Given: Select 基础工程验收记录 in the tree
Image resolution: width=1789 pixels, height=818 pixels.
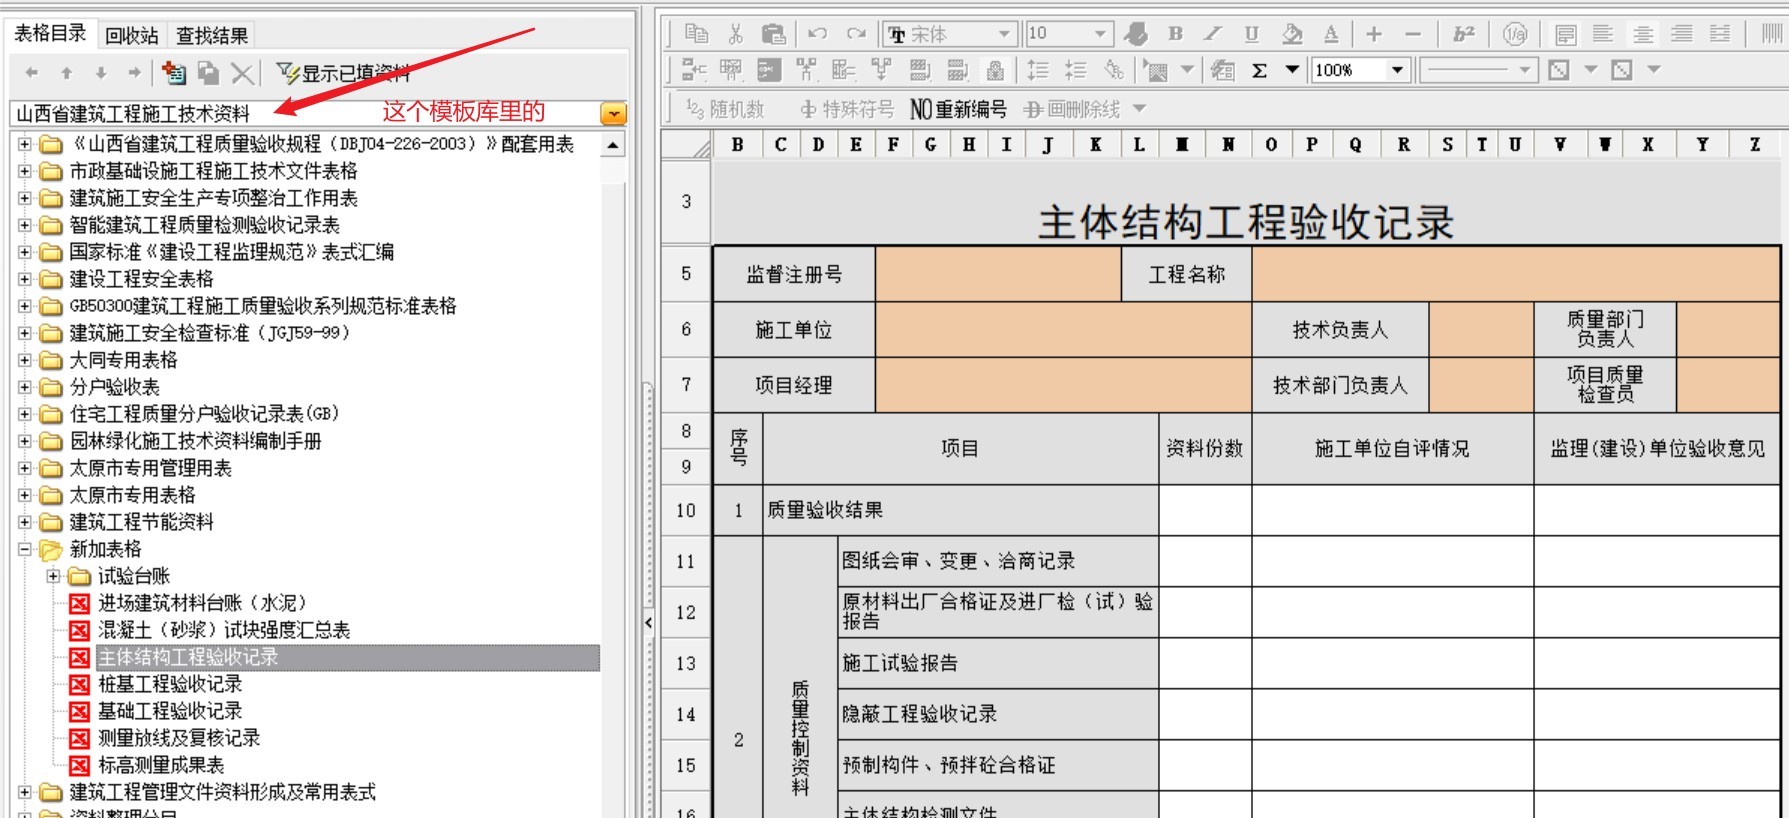Looking at the screenshot, I should (x=170, y=712).
